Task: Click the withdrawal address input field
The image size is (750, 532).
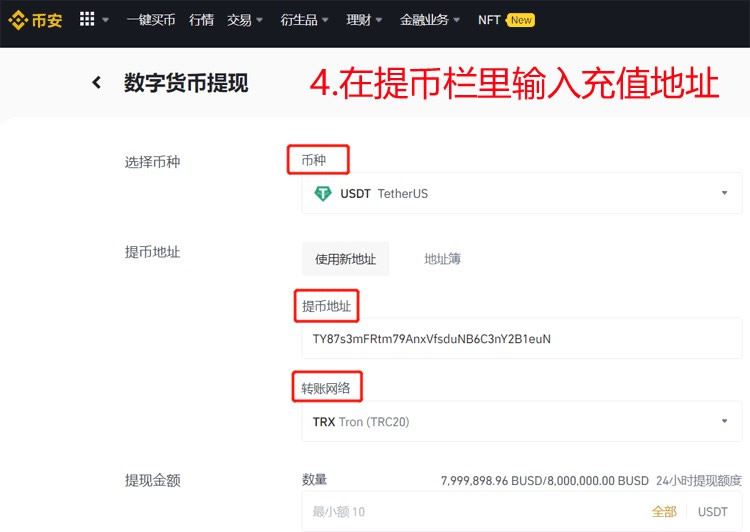Action: pos(521,339)
